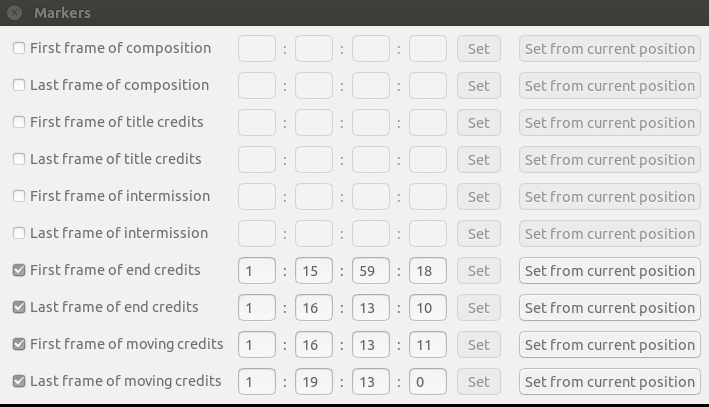Enable Last frame of intermission marker
This screenshot has height=407, width=709.
[x=19, y=233]
